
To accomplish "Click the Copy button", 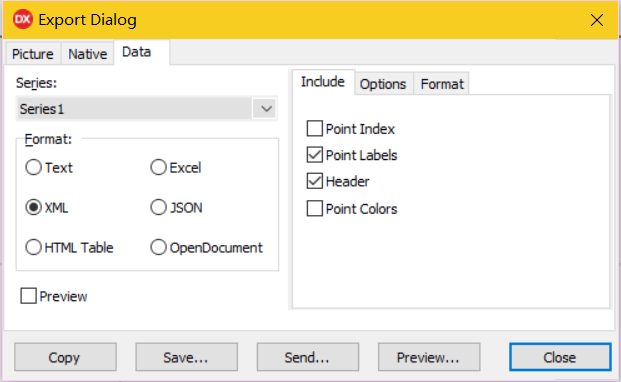I will [x=65, y=357].
